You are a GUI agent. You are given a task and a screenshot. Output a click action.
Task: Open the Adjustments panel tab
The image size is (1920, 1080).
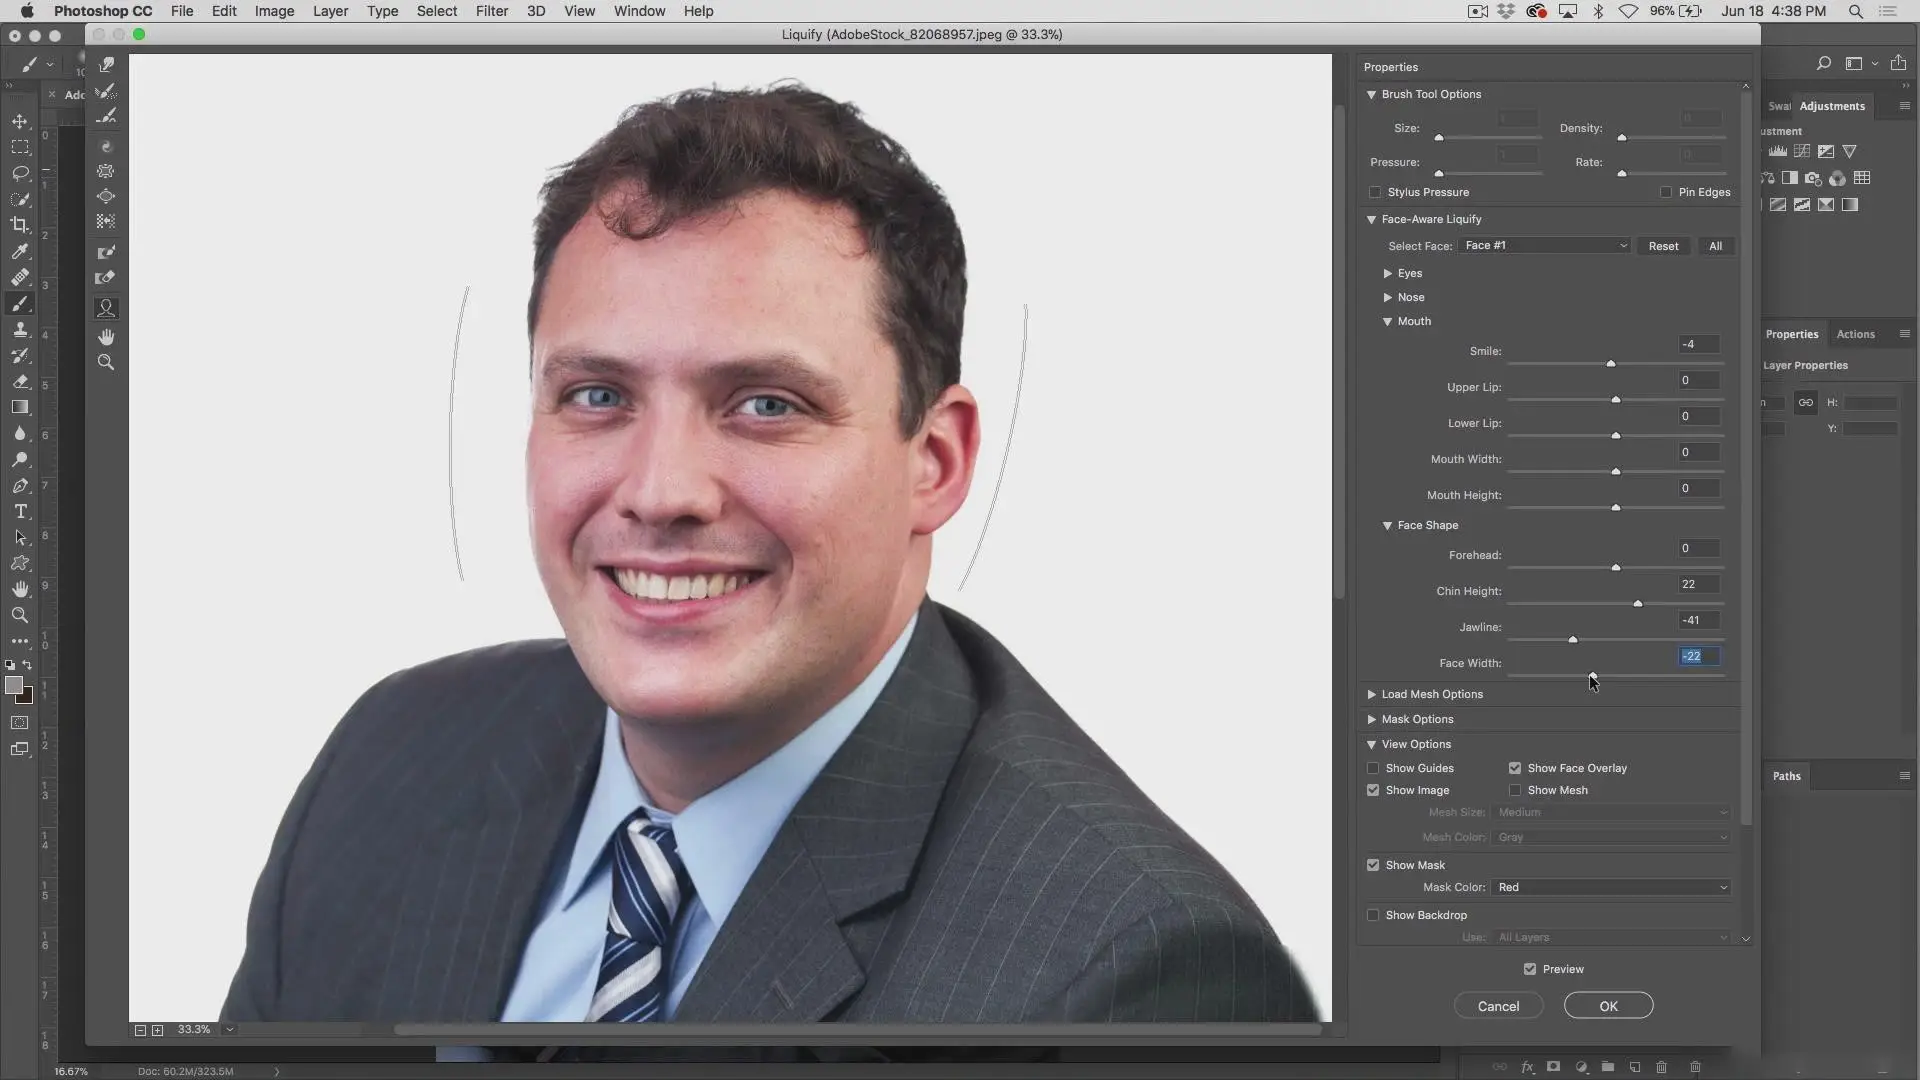point(1832,106)
